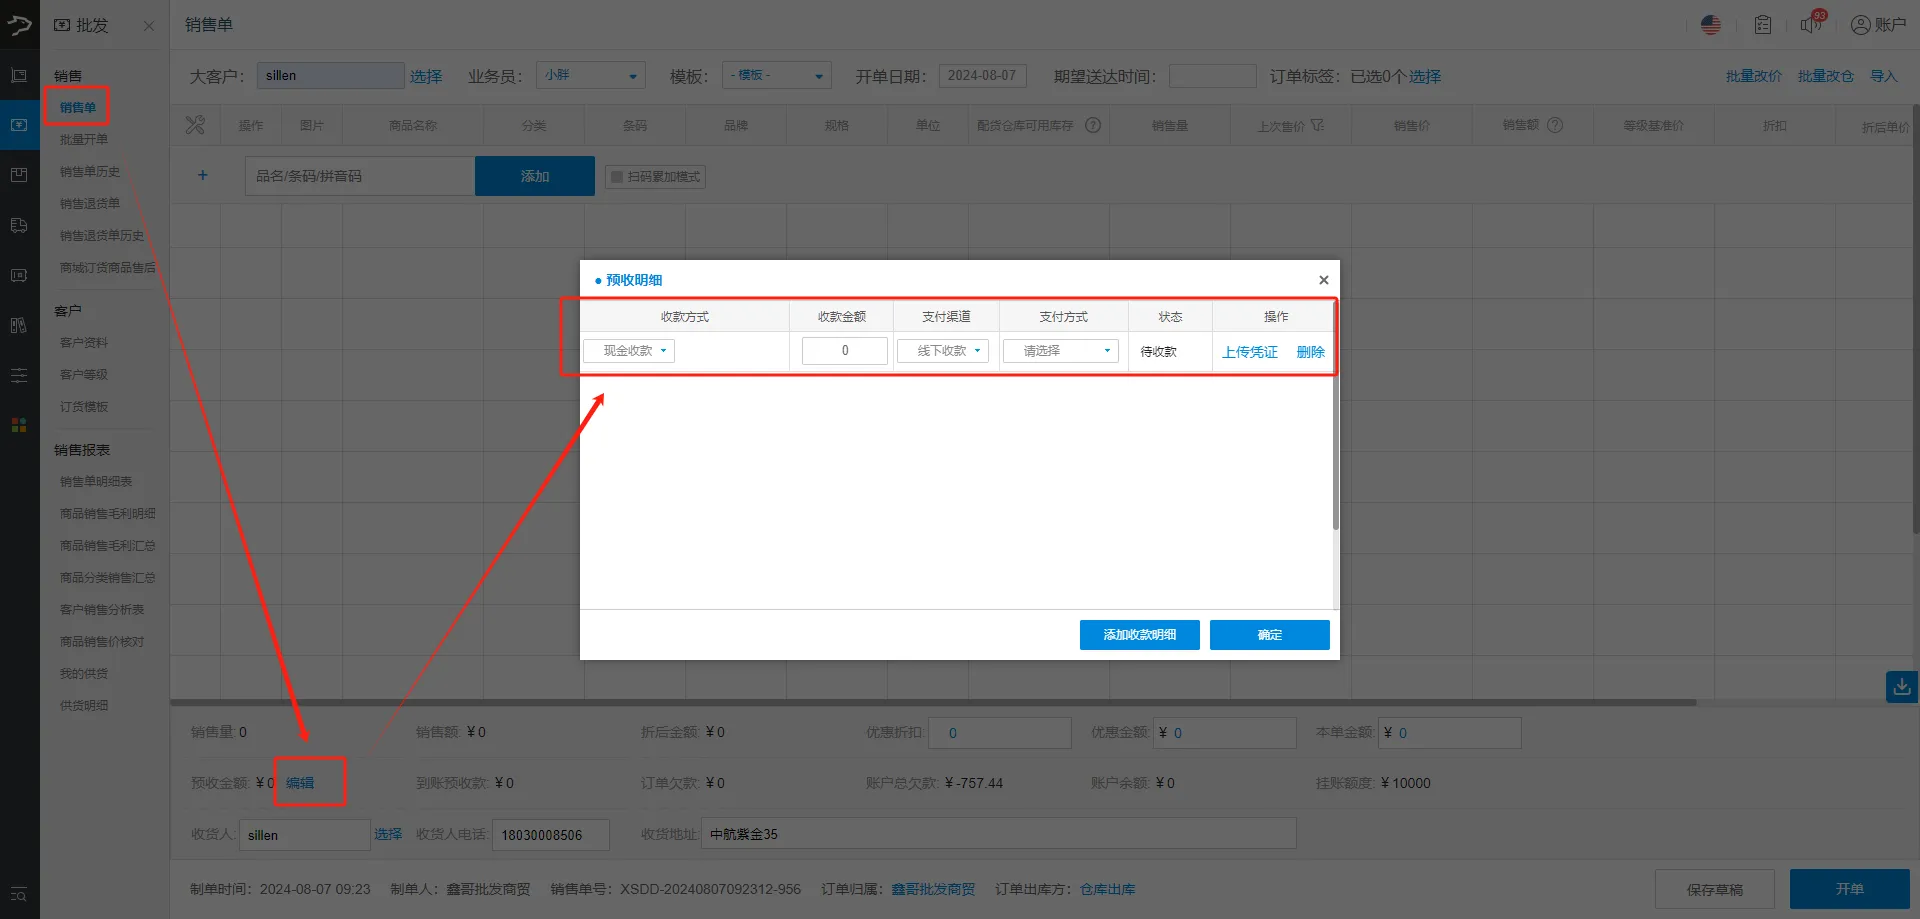This screenshot has height=919, width=1920.
Task: Open the notifications speaker icon with 93 badge
Action: point(1810,25)
